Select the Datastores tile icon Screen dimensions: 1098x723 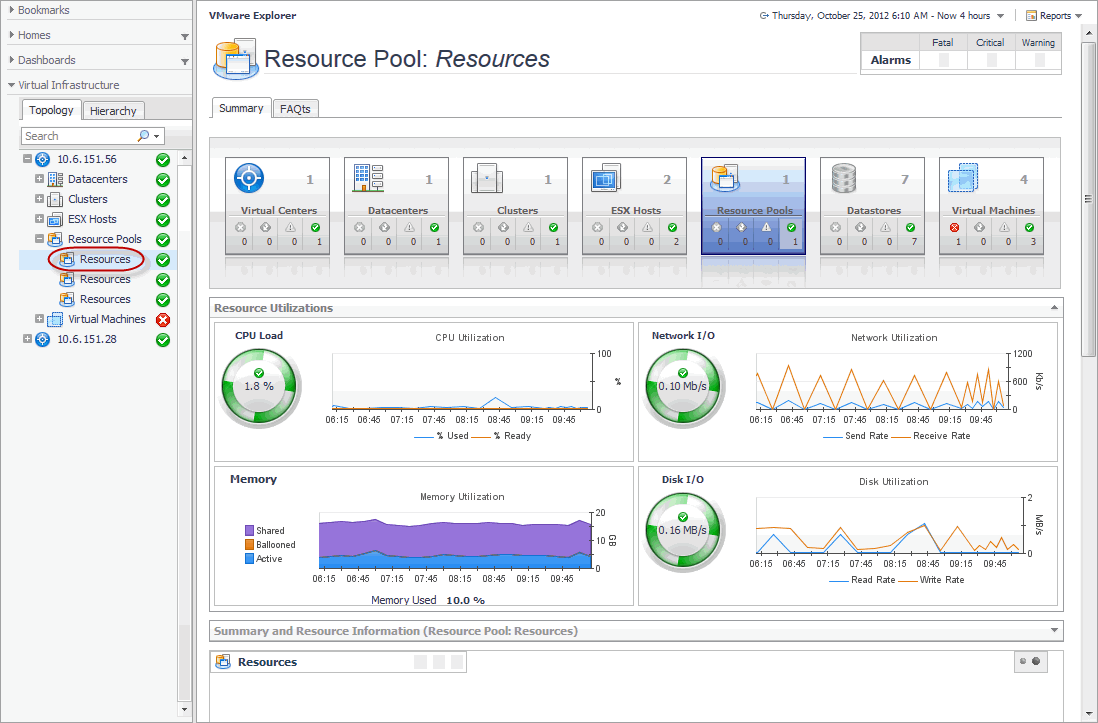[844, 178]
